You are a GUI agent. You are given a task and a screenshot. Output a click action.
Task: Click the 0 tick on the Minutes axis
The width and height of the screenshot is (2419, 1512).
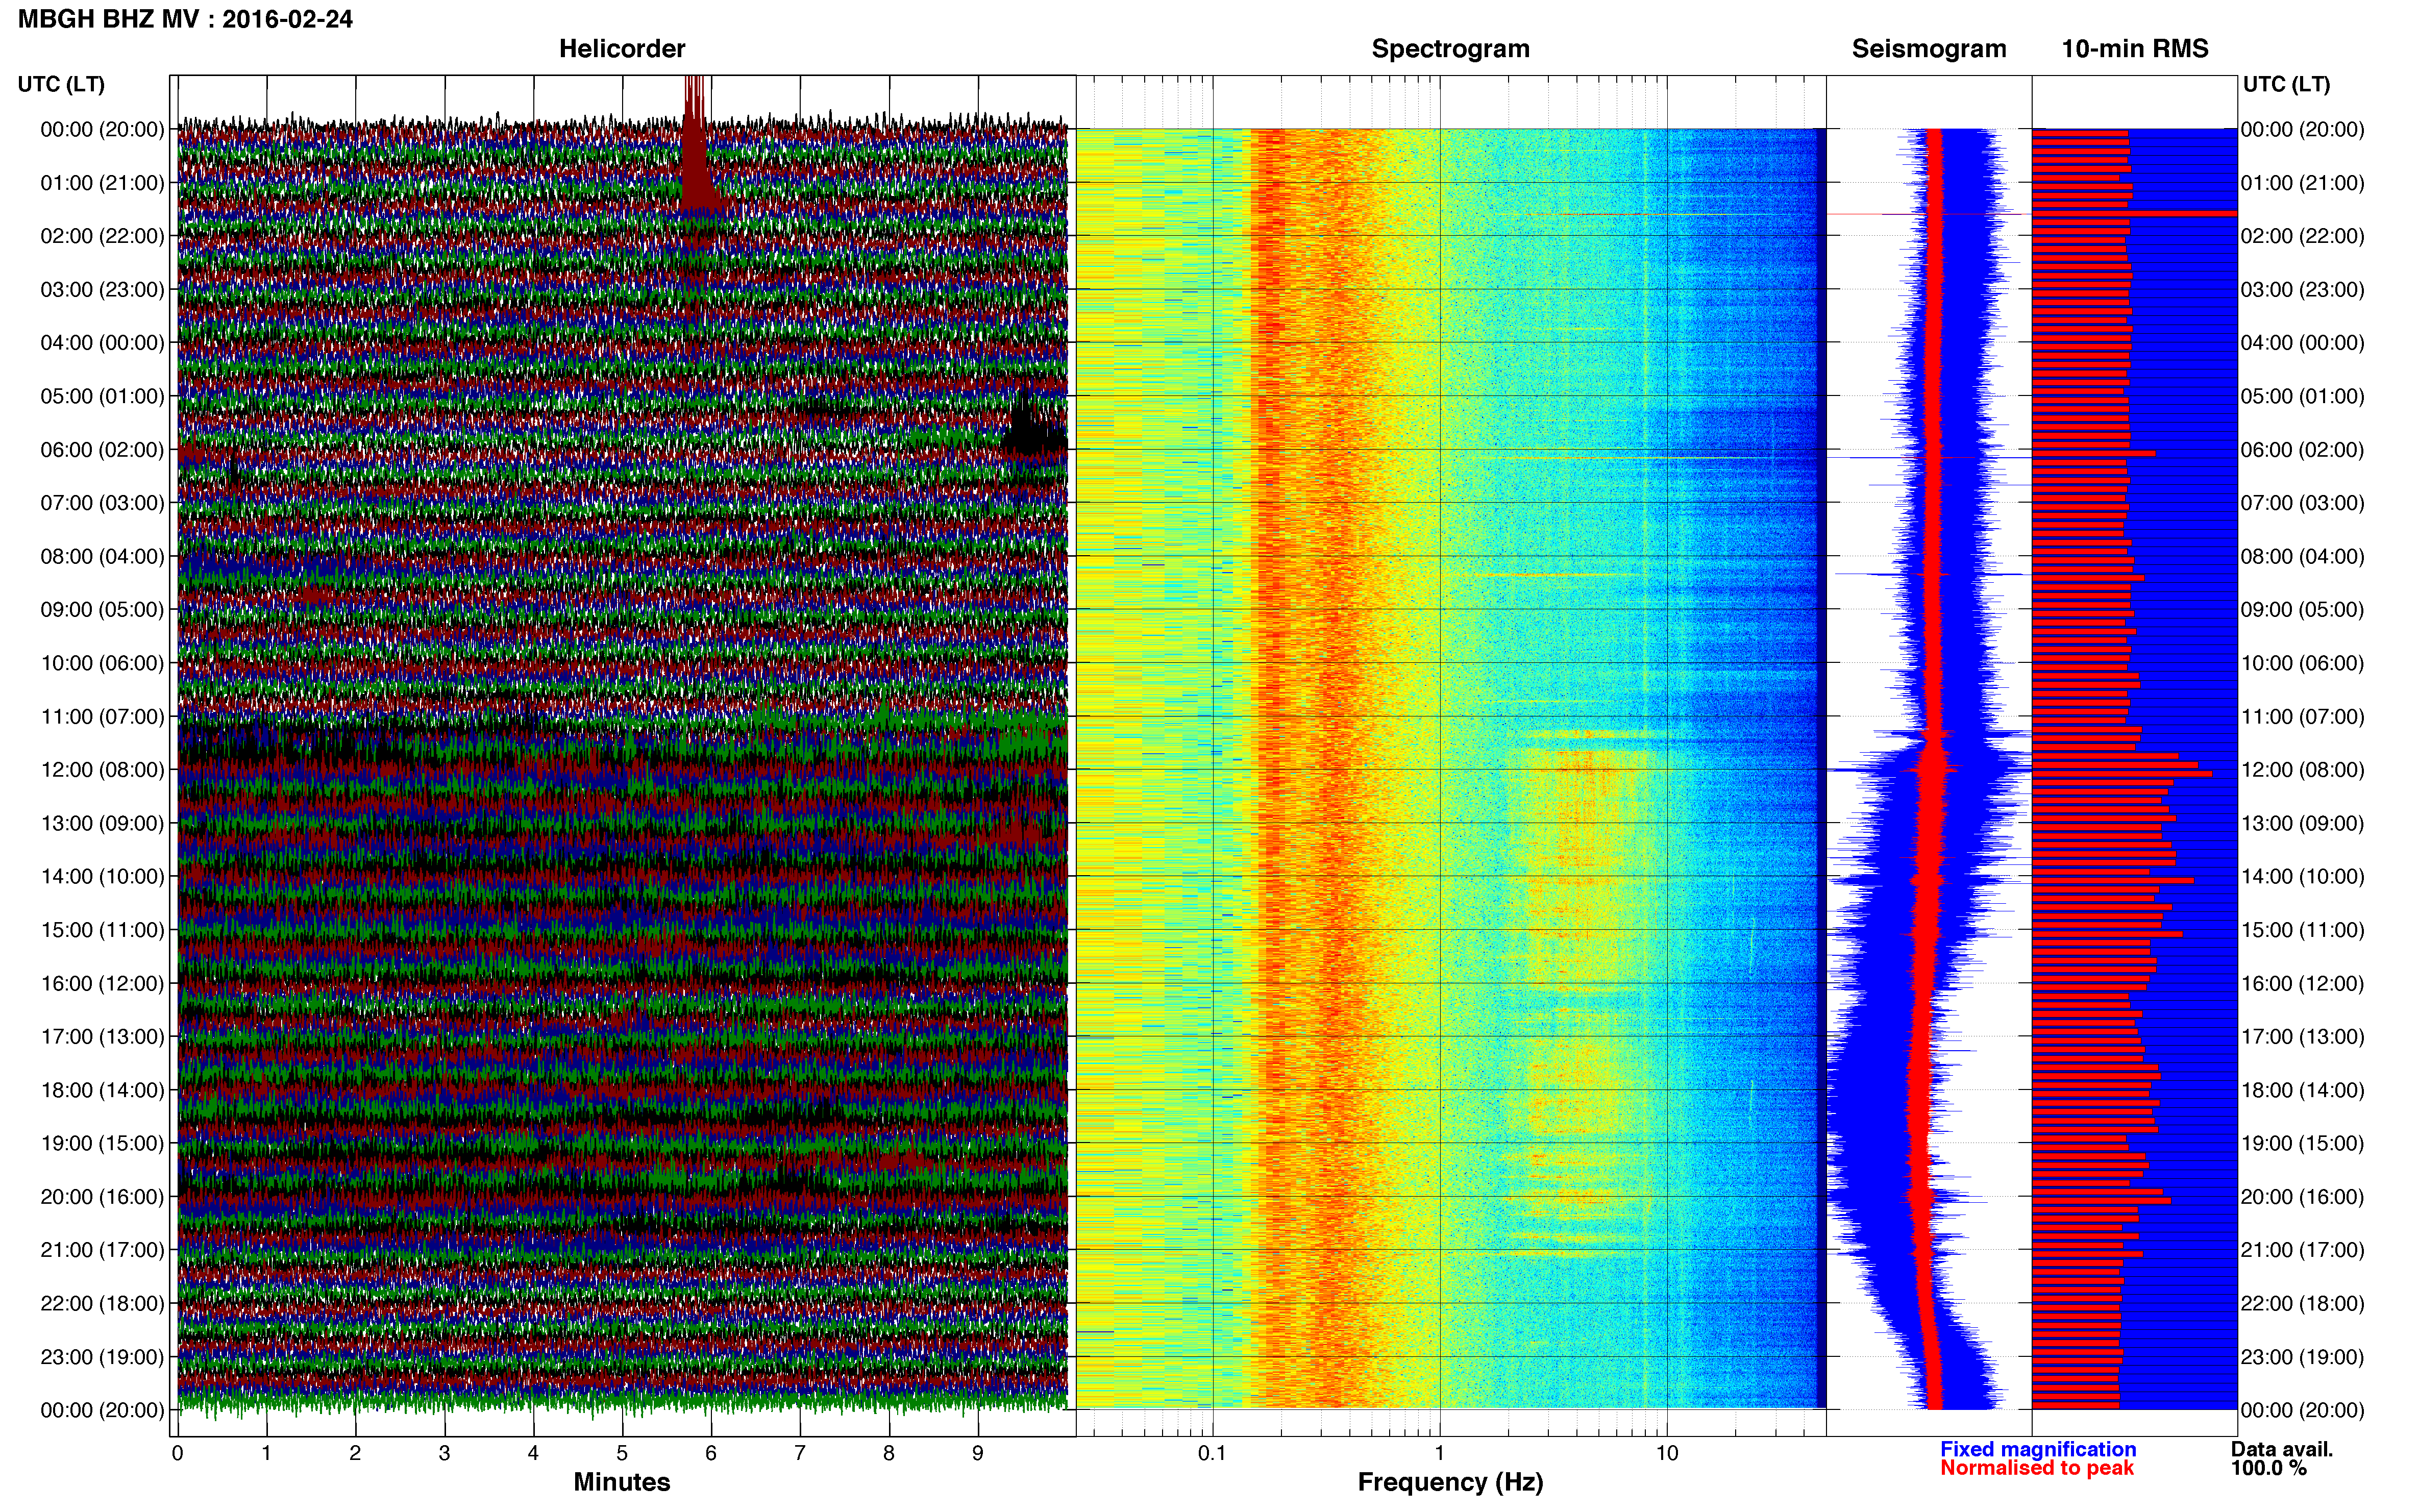[x=177, y=1453]
